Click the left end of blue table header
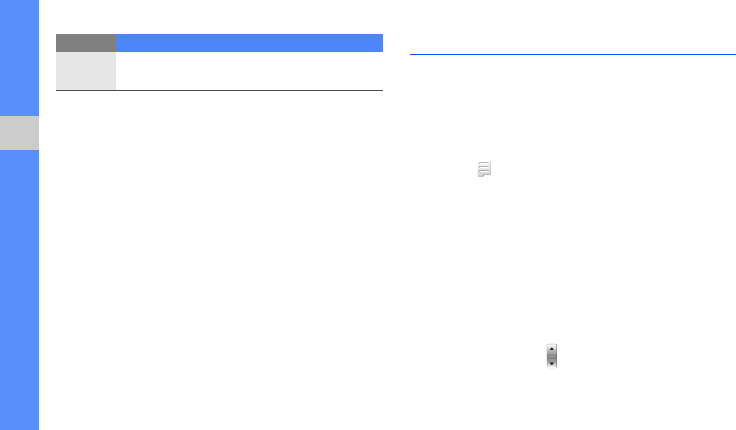The image size is (736, 430). [x=120, y=43]
